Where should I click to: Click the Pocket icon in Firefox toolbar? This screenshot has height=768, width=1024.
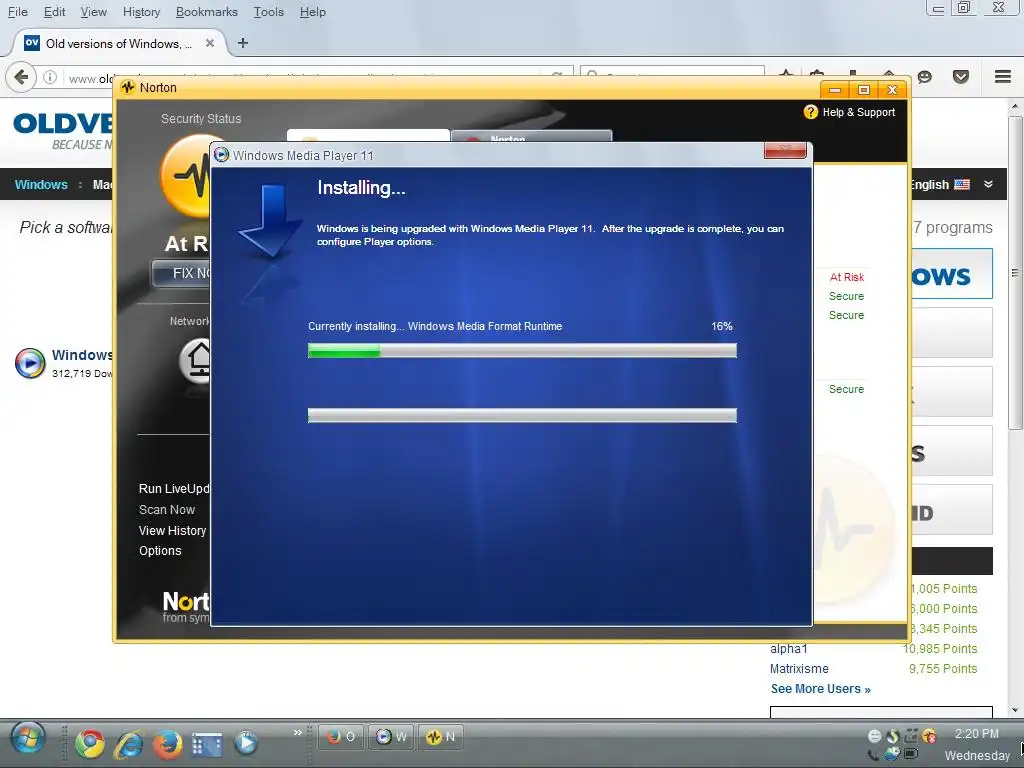tap(961, 76)
